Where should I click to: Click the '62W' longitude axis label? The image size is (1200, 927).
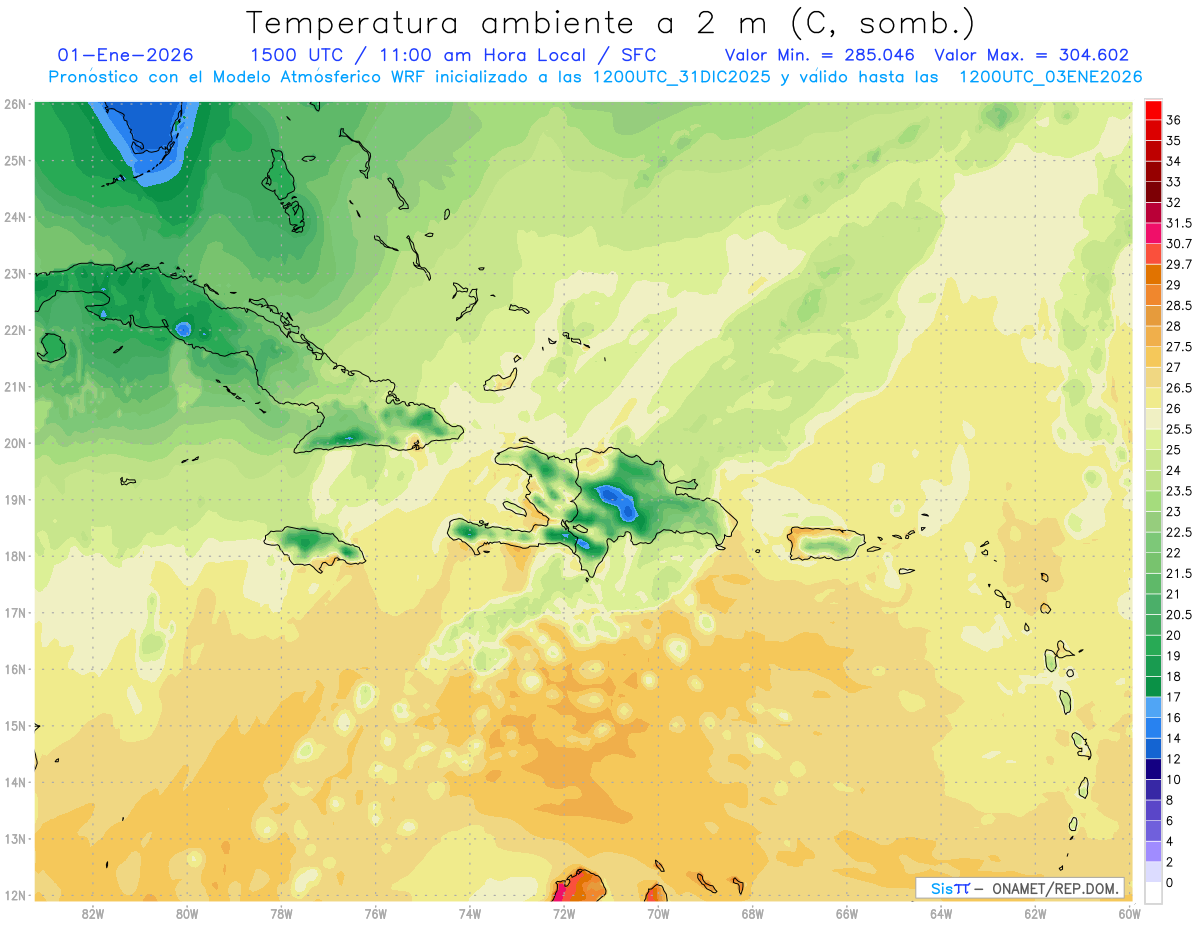1035,914
